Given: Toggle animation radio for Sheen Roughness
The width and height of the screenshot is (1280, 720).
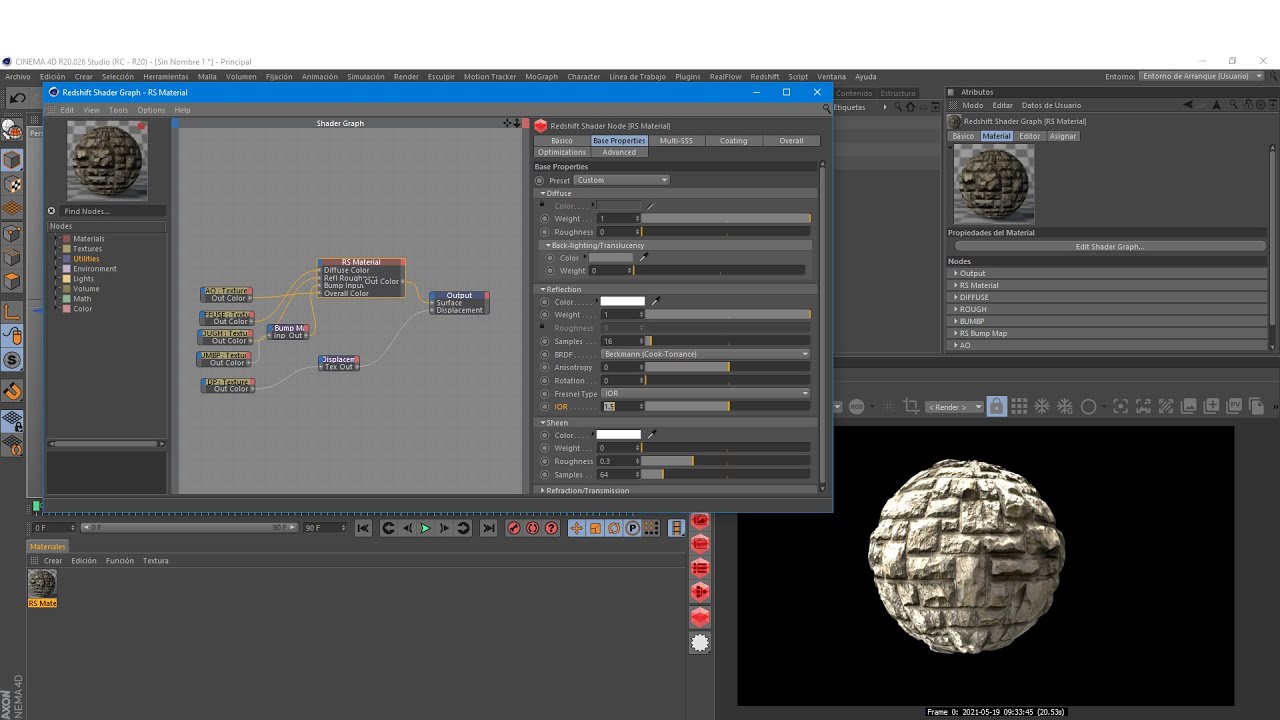Looking at the screenshot, I should (545, 461).
